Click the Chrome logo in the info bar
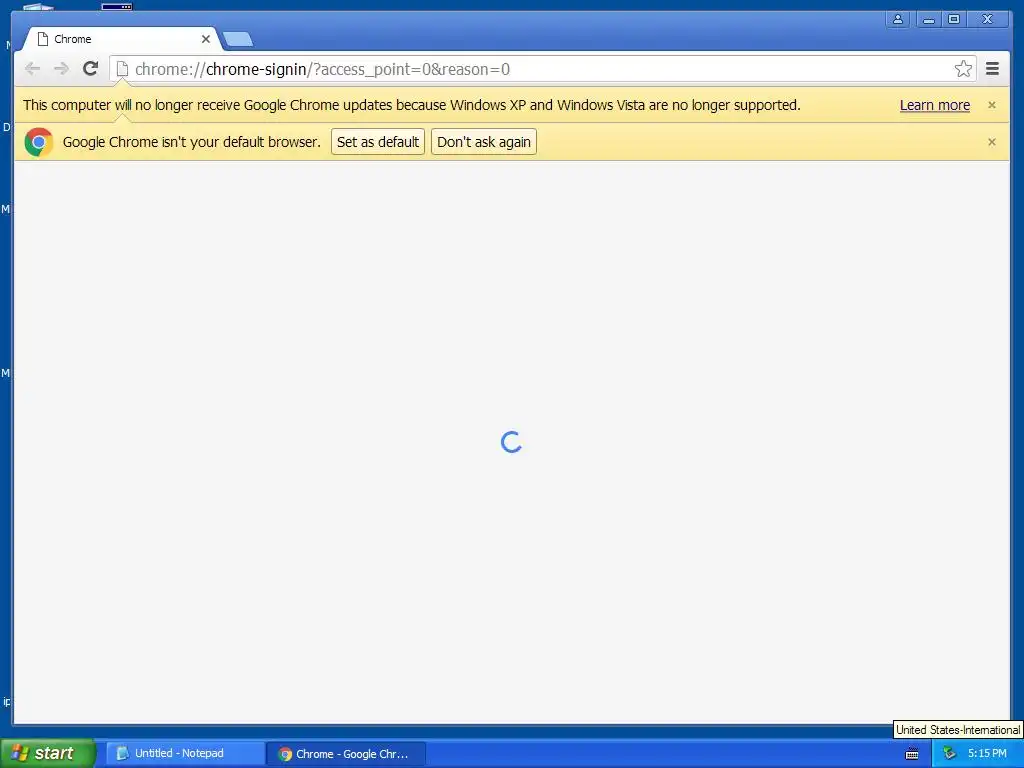The width and height of the screenshot is (1024, 768). 39,142
